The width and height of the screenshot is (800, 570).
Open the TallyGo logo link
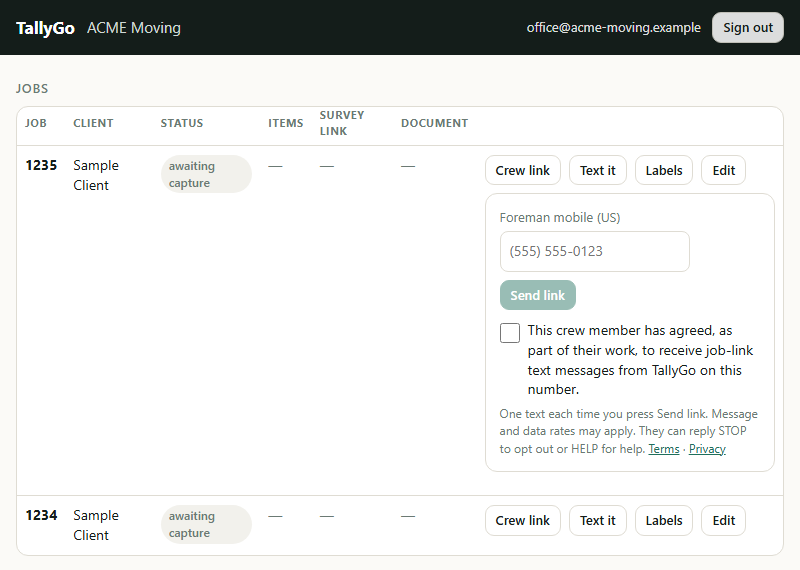click(45, 28)
